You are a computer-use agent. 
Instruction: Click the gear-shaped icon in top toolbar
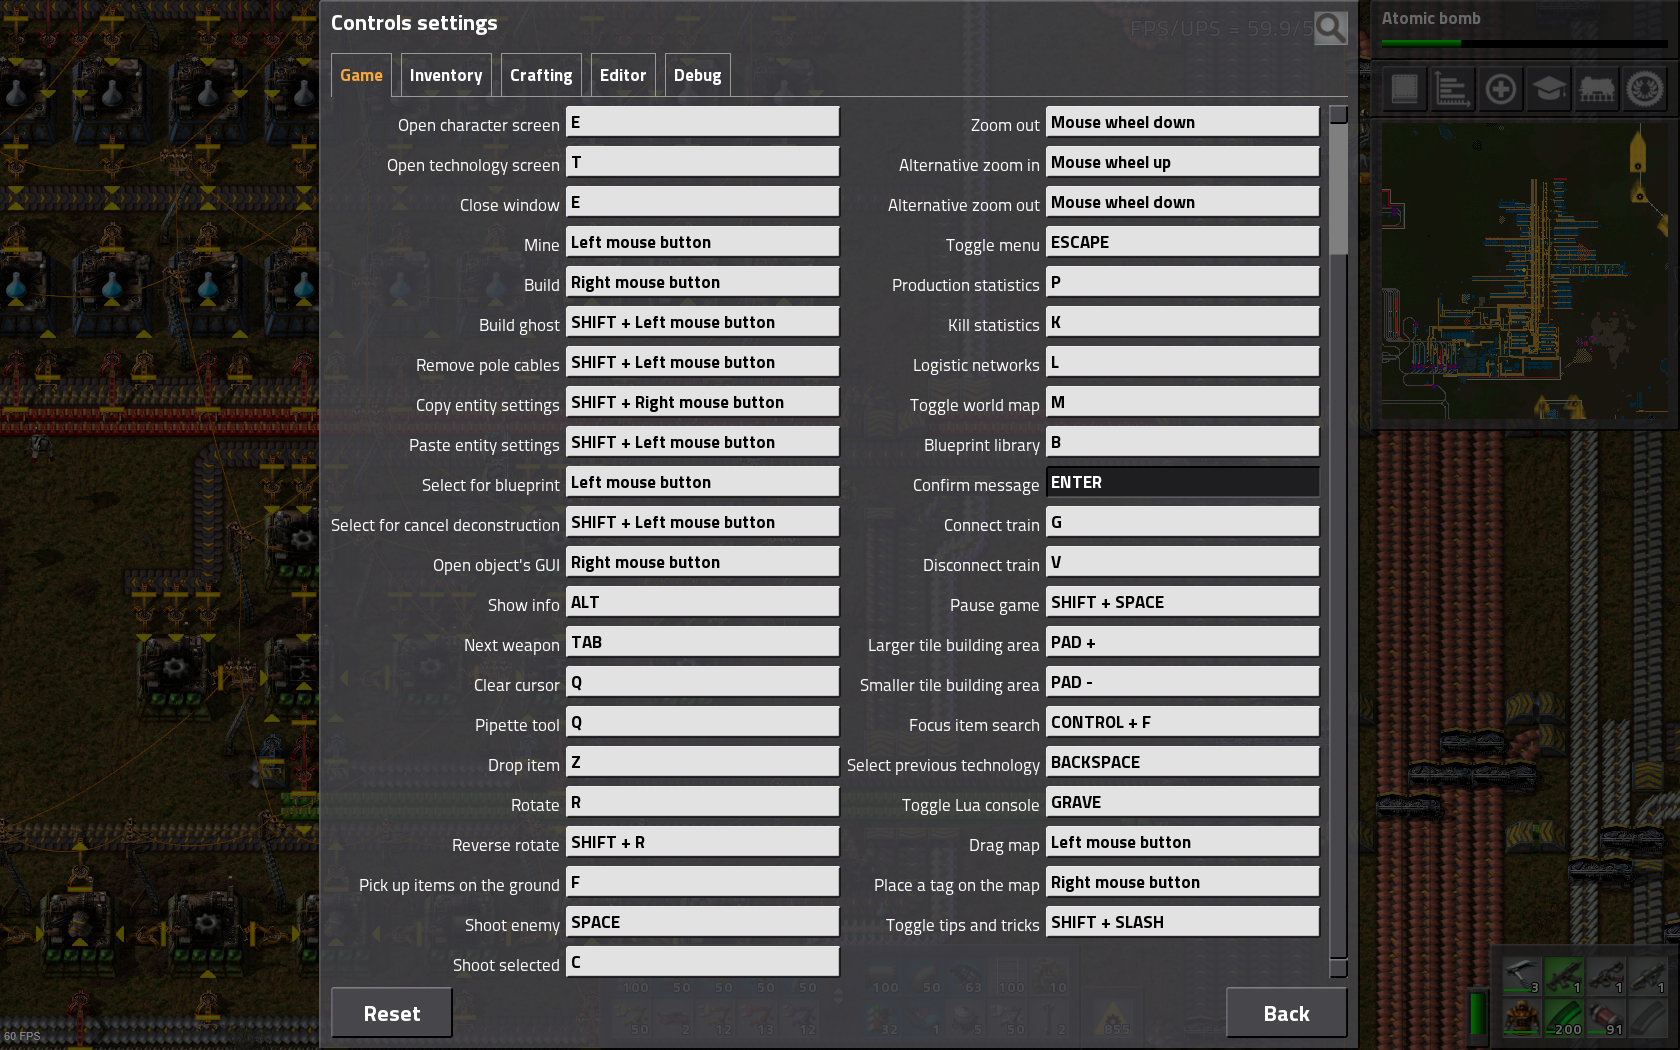coord(1645,90)
